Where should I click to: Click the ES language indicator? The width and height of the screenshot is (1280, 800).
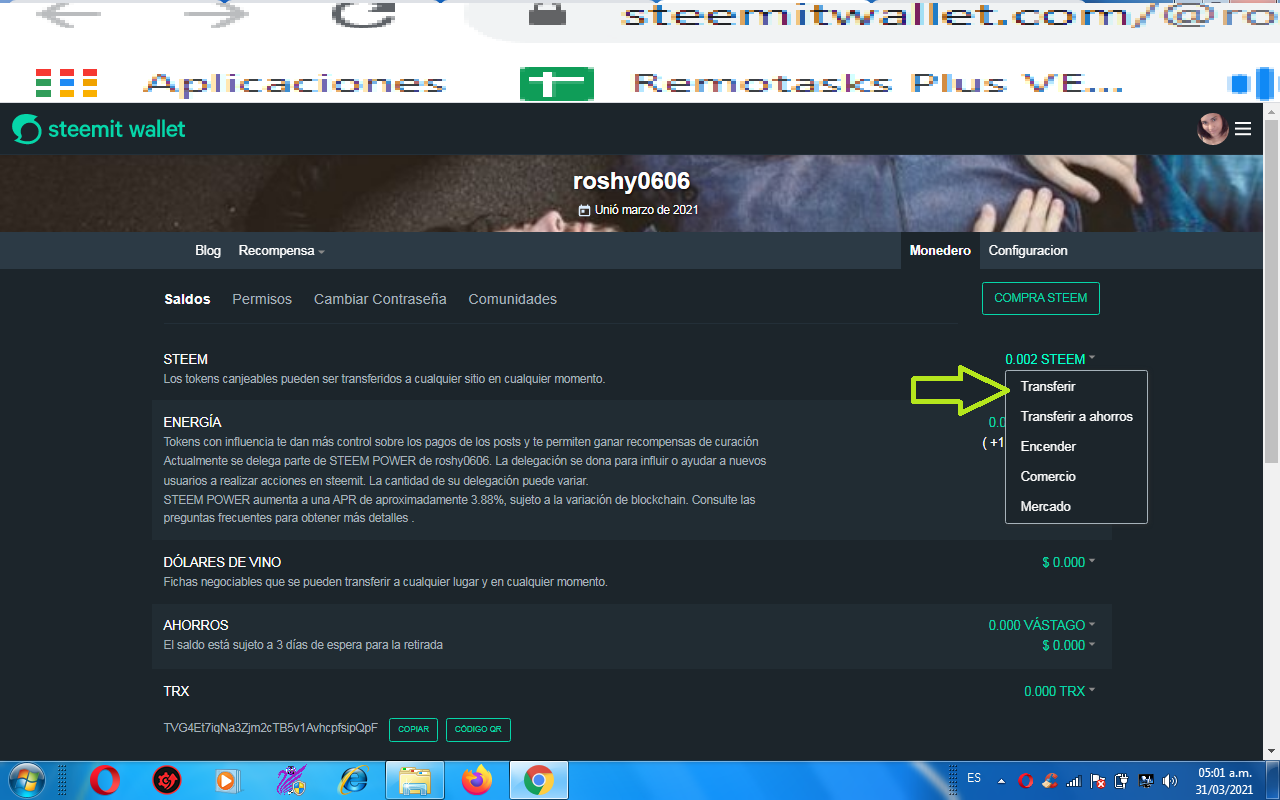[974, 777]
